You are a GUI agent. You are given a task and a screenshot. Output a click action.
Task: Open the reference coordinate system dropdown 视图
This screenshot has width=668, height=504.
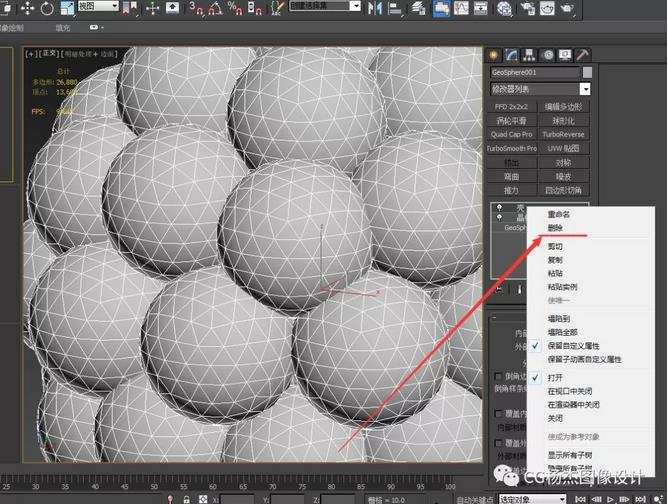tap(98, 6)
